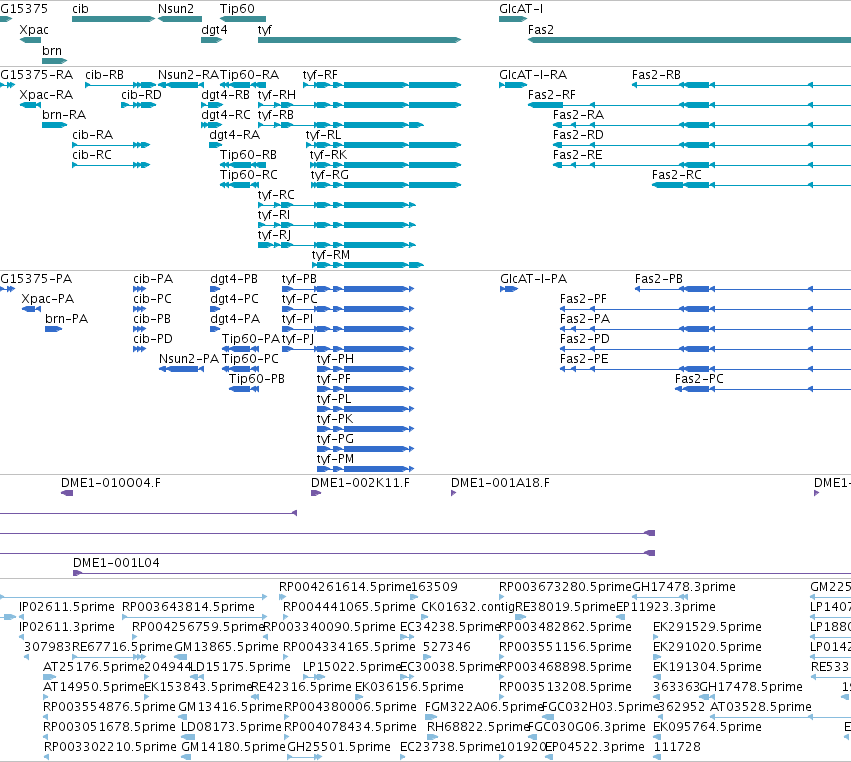The height and width of the screenshot is (762, 851).
Task: Click the Tip60-RA transcript label
Action: [250, 75]
